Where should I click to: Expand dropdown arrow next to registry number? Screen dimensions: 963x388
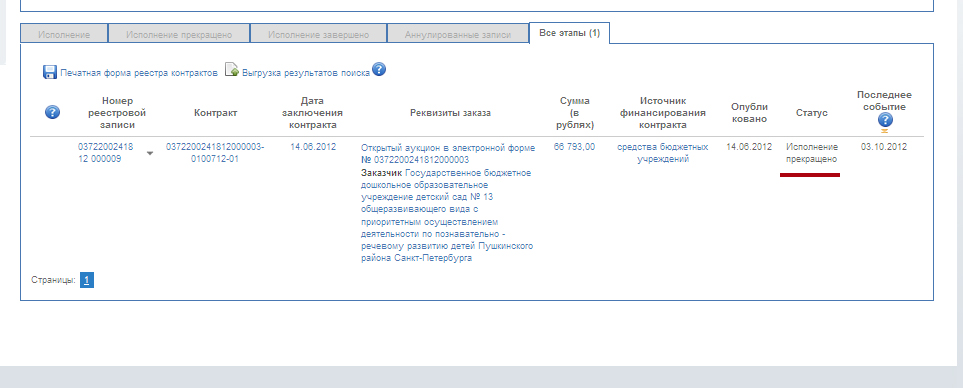pos(150,153)
